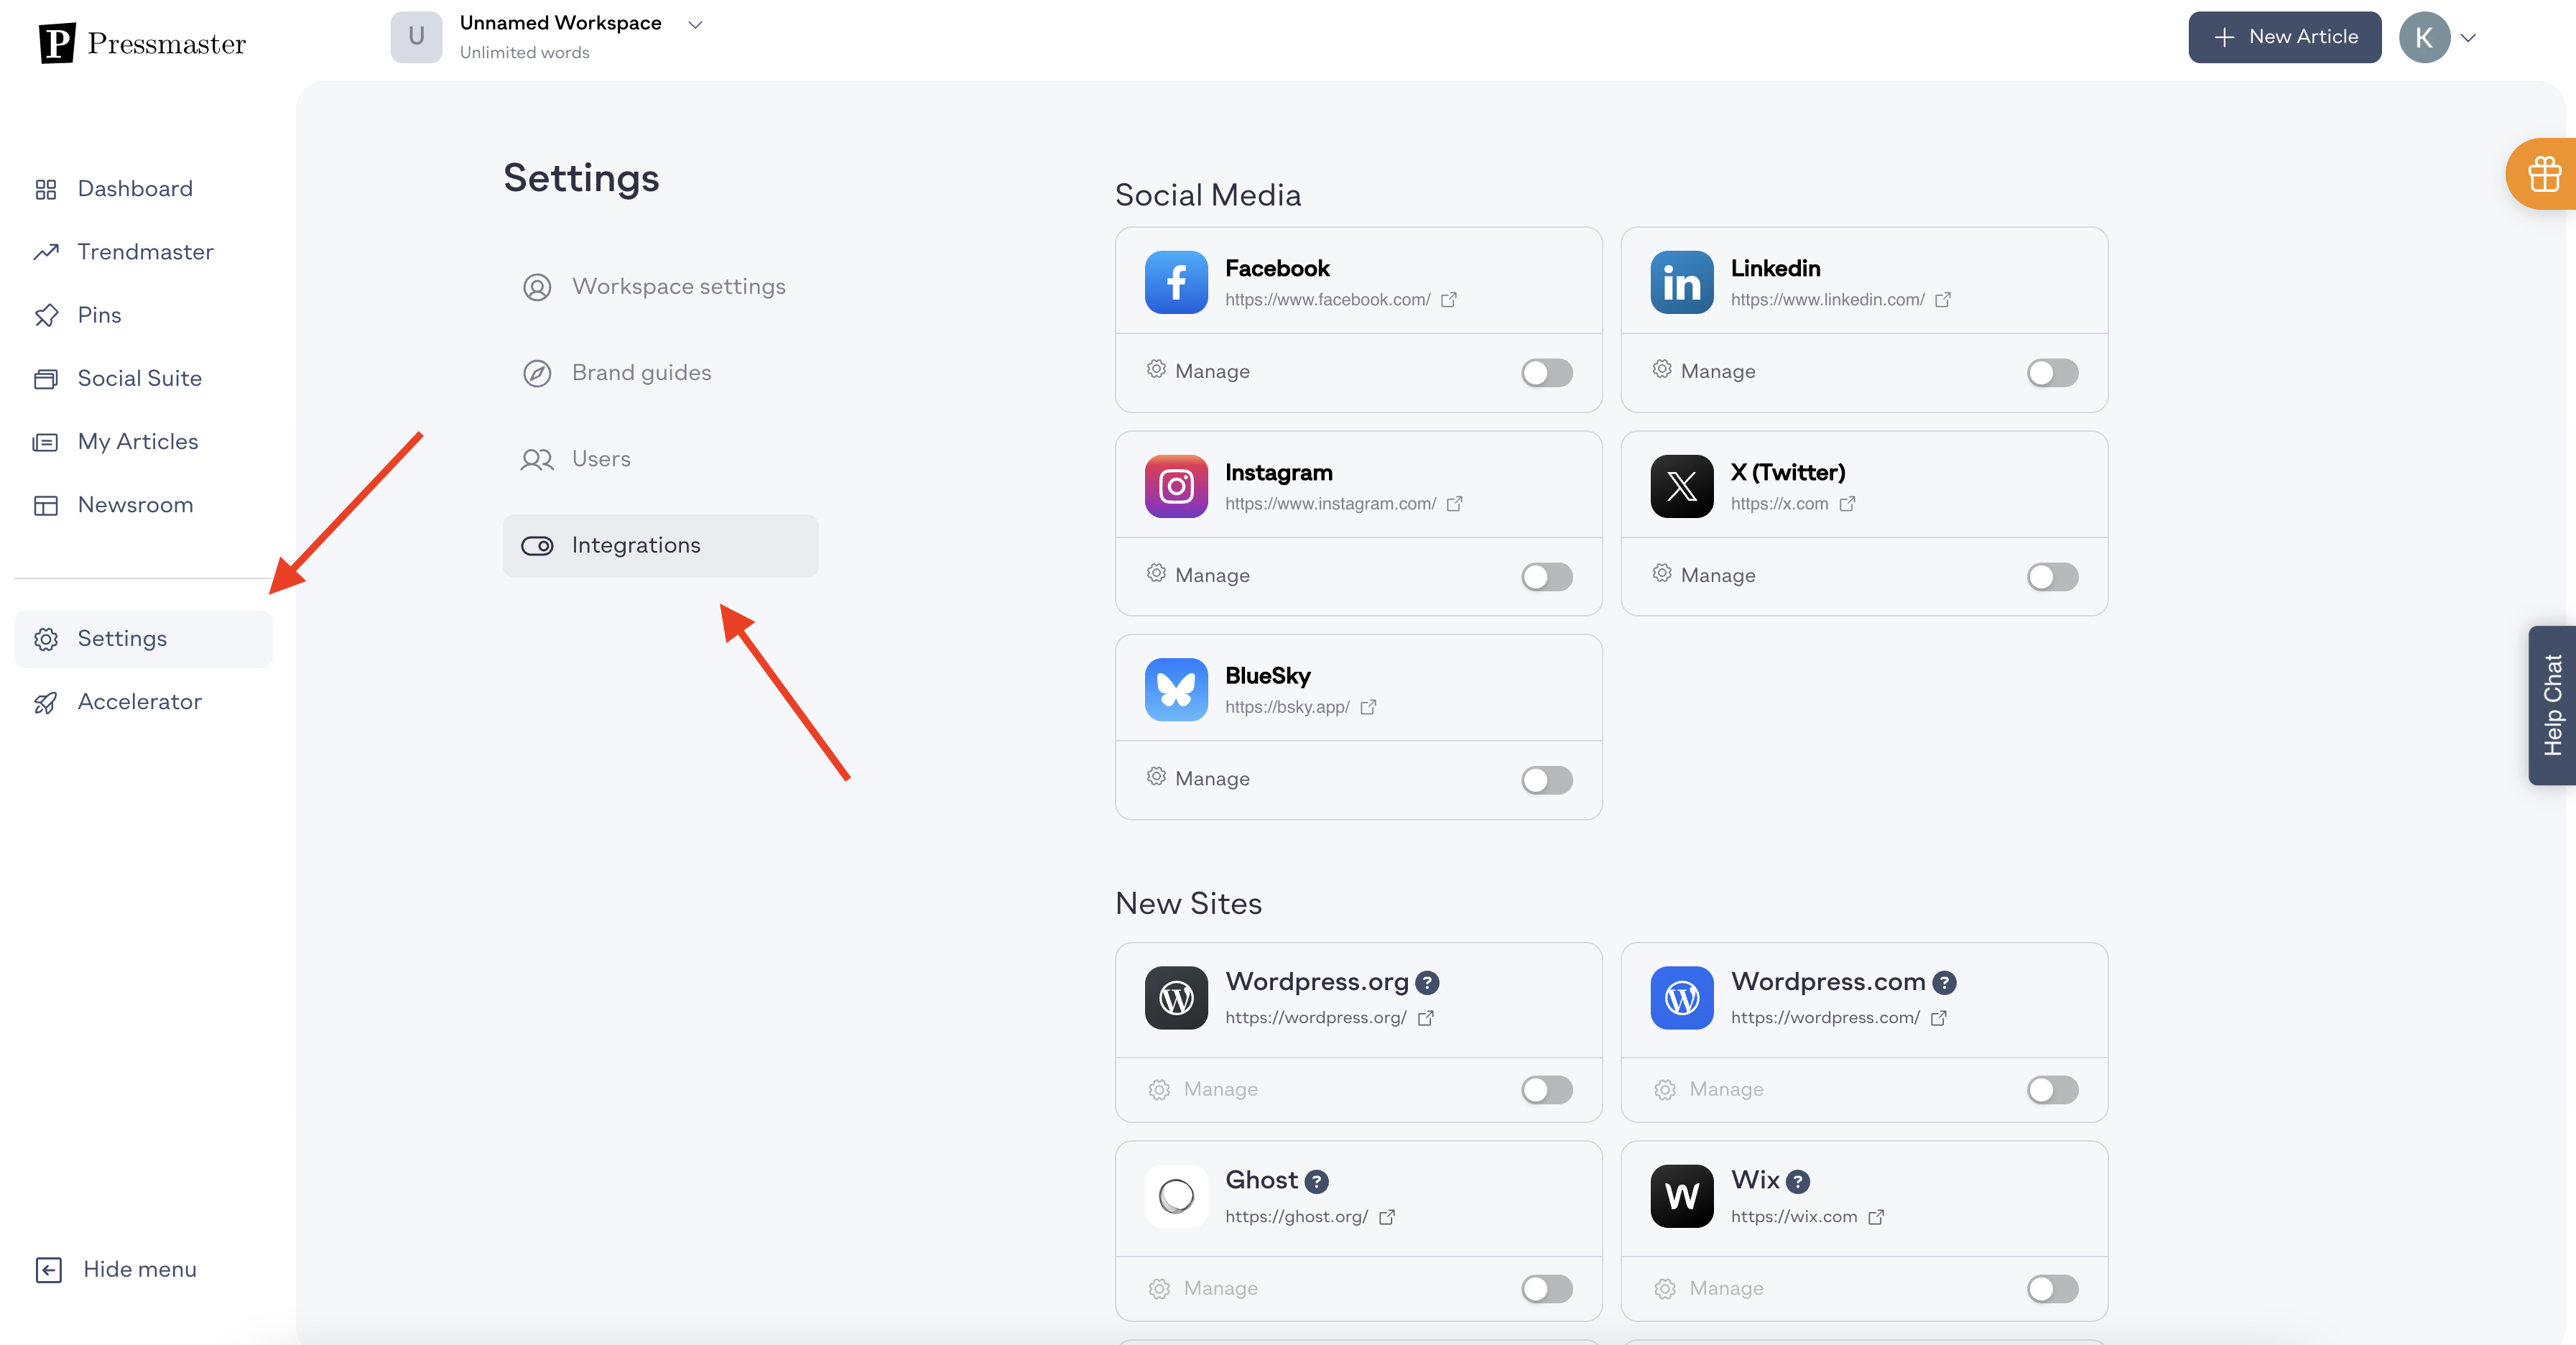Click Manage for X (Twitter)

pos(1704,575)
